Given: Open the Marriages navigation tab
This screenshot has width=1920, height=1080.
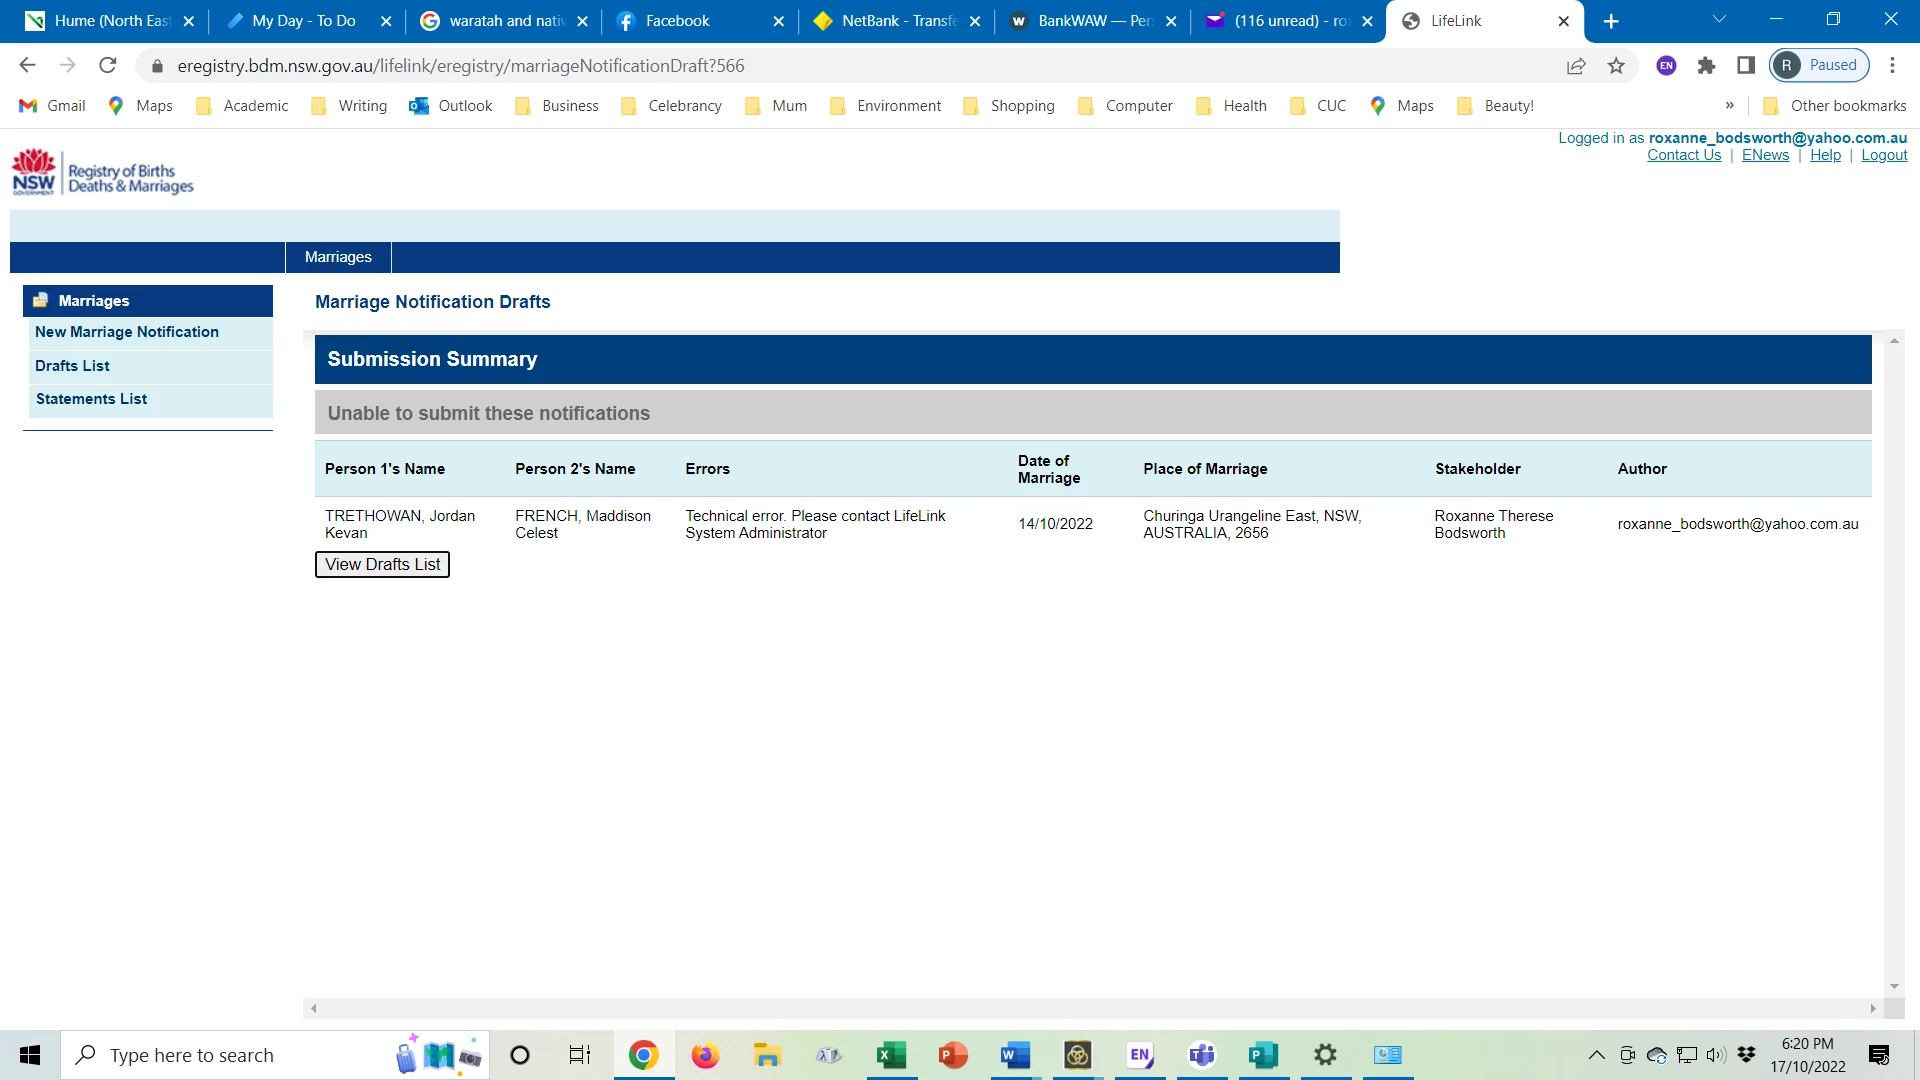Looking at the screenshot, I should [x=338, y=257].
